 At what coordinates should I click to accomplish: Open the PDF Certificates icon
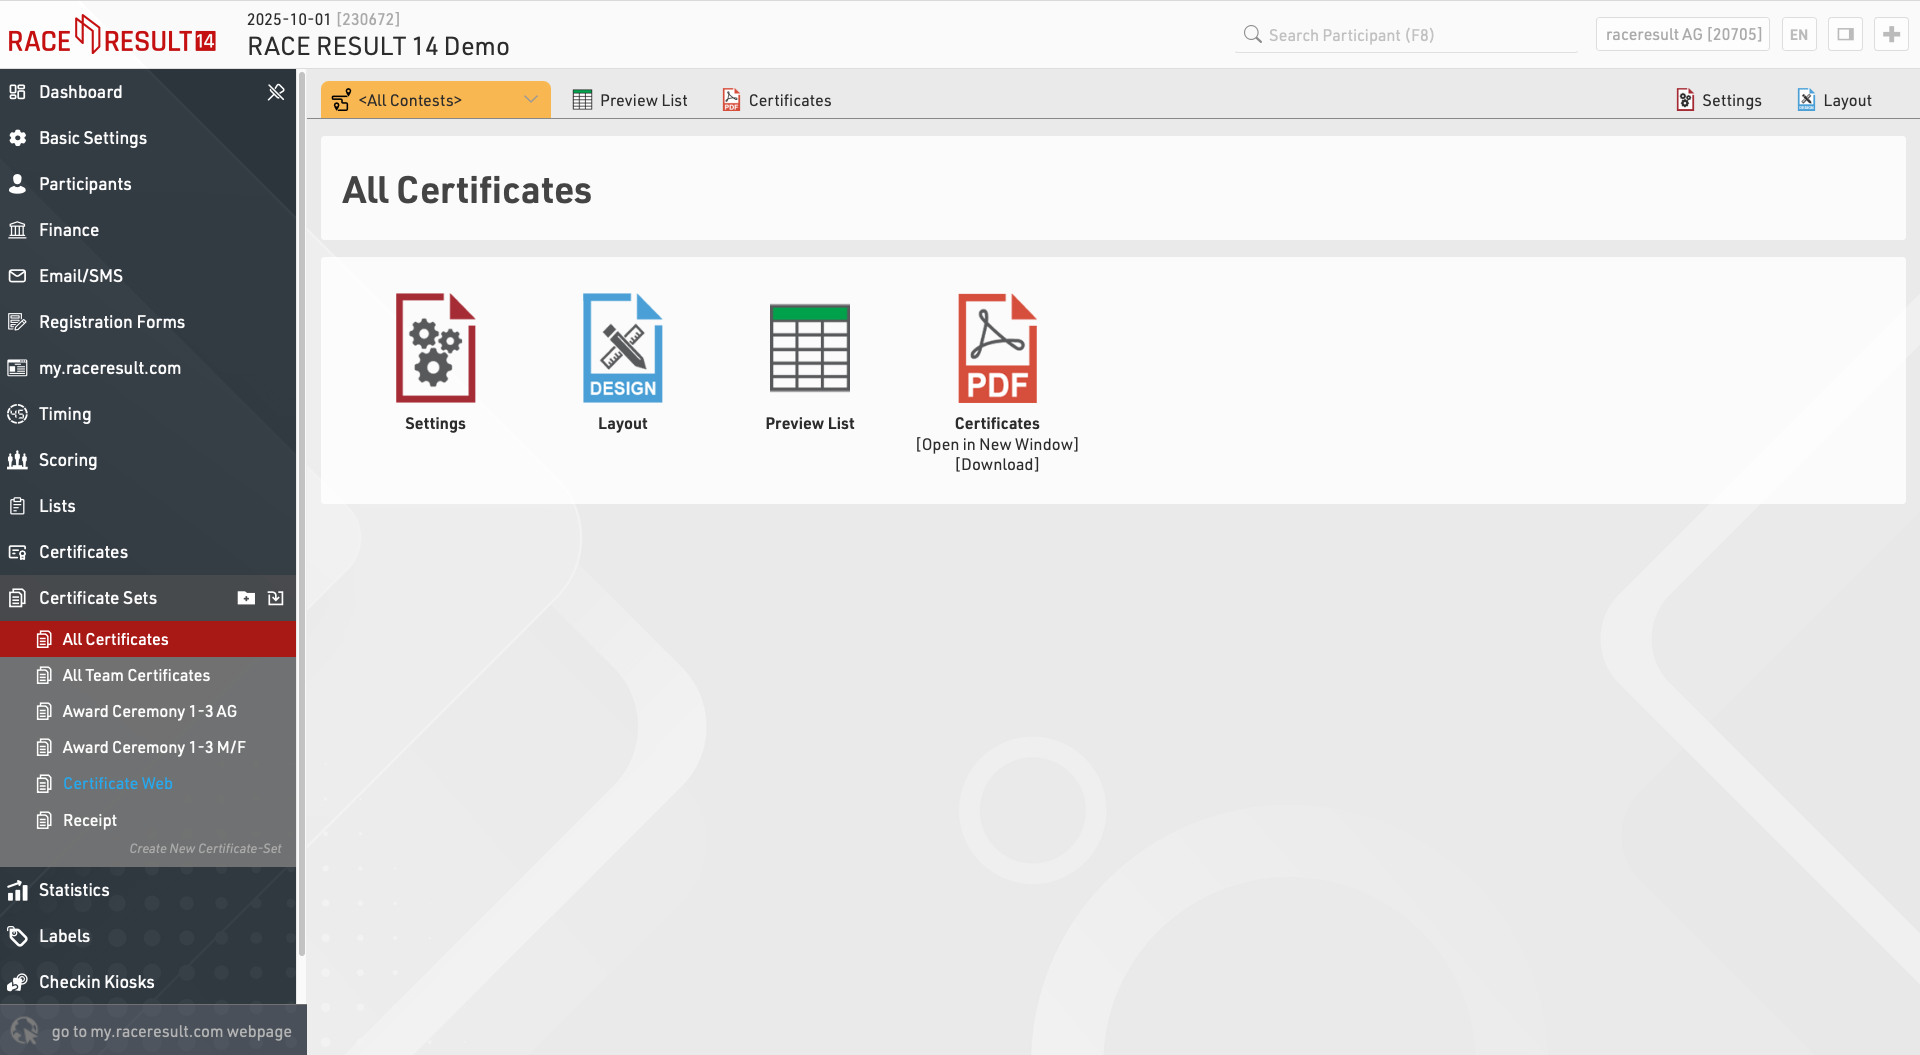tap(997, 348)
